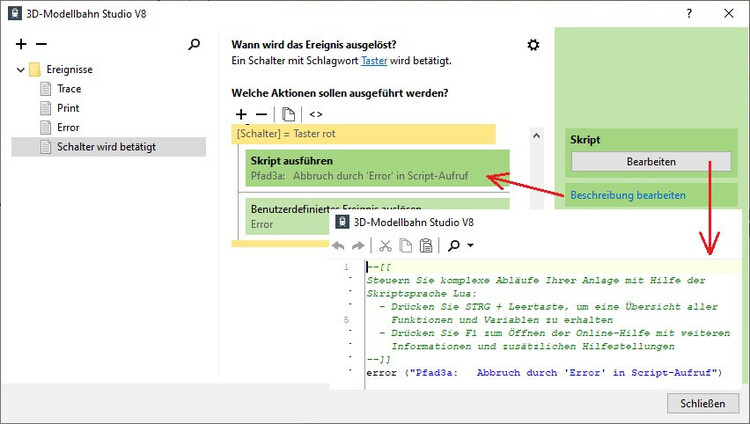Collapse the Ereignisse folder
This screenshot has width=750, height=424.
pos(21,70)
